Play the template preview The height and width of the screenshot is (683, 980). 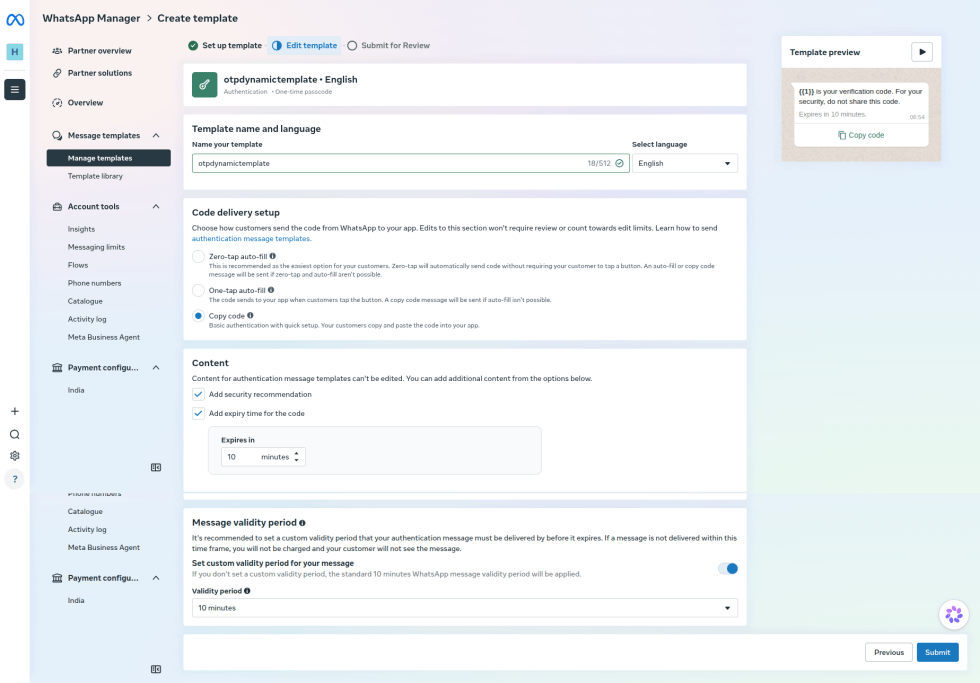tap(922, 52)
